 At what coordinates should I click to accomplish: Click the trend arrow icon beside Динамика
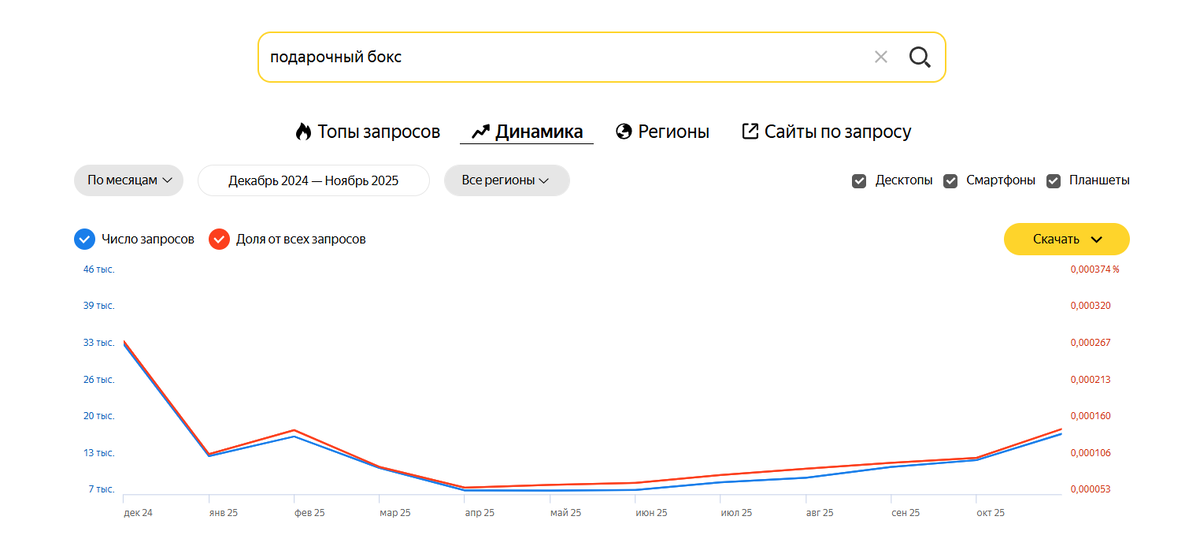[480, 132]
